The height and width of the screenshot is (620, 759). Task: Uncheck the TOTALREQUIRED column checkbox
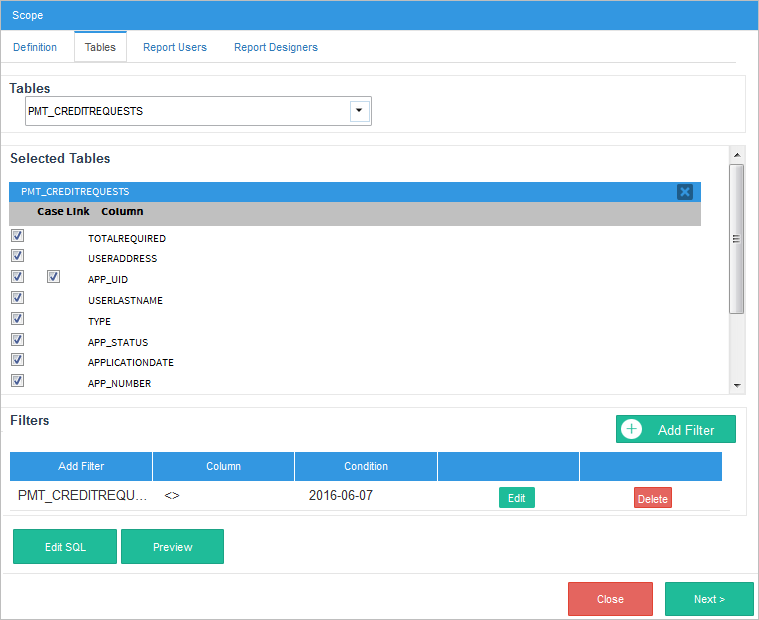pos(17,236)
